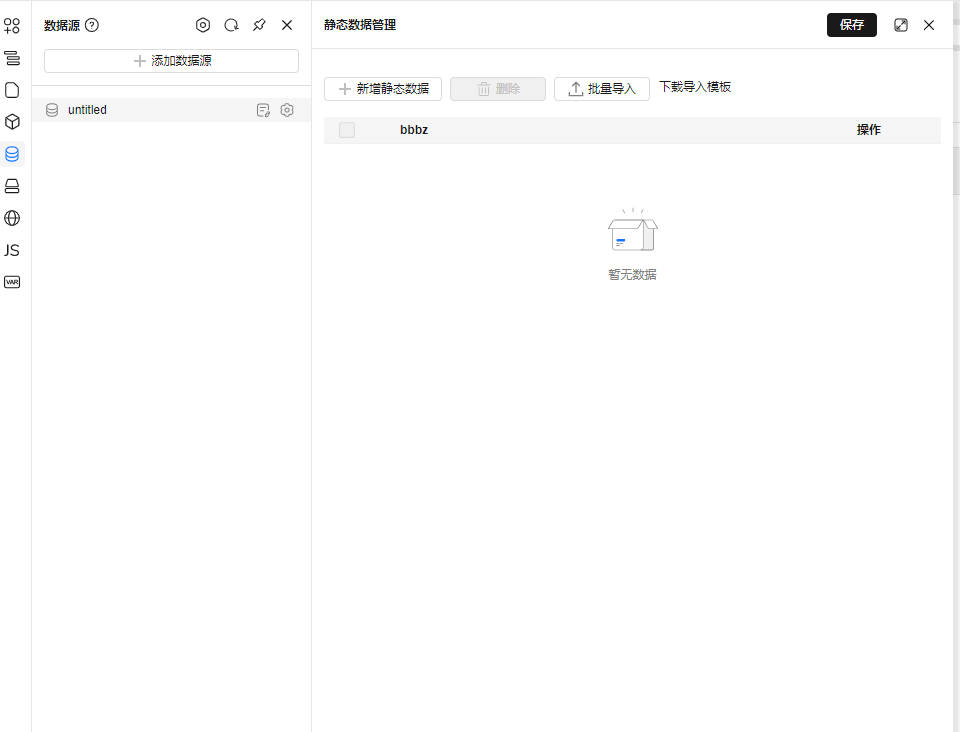Open the pages sidebar icon
The height and width of the screenshot is (732, 960).
click(12, 90)
